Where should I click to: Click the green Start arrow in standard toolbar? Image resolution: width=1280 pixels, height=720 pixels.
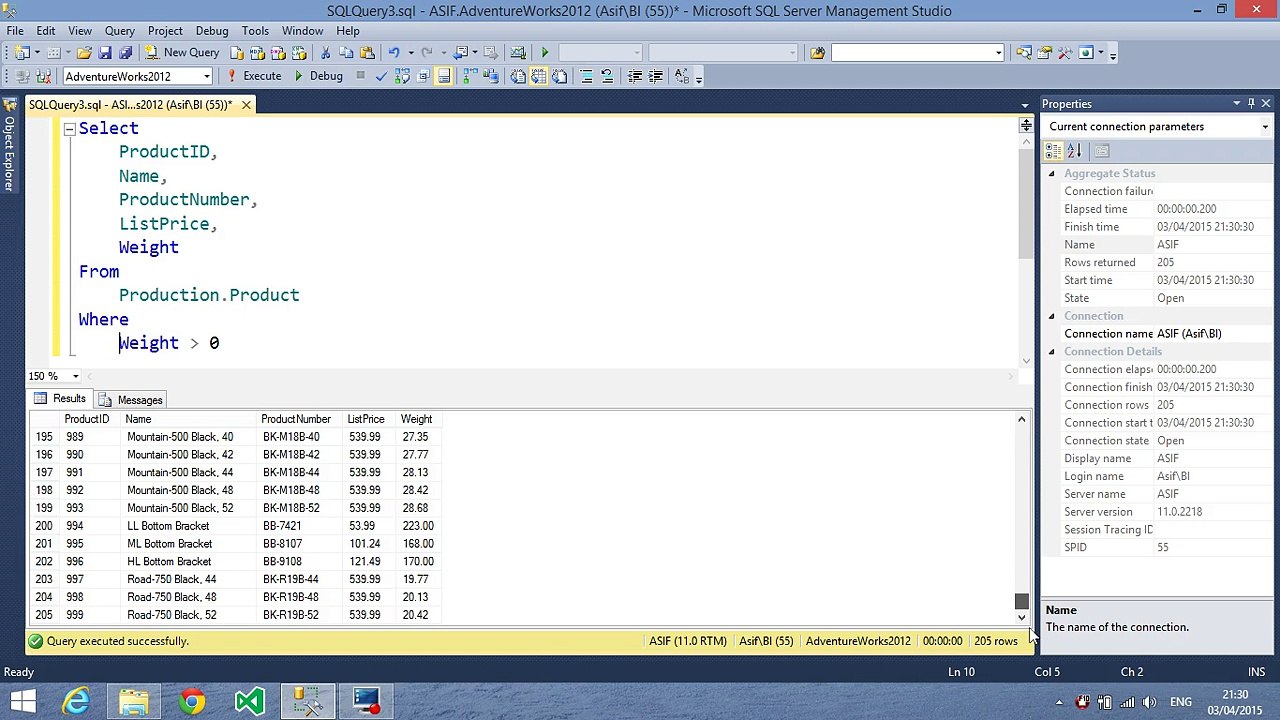(x=544, y=52)
